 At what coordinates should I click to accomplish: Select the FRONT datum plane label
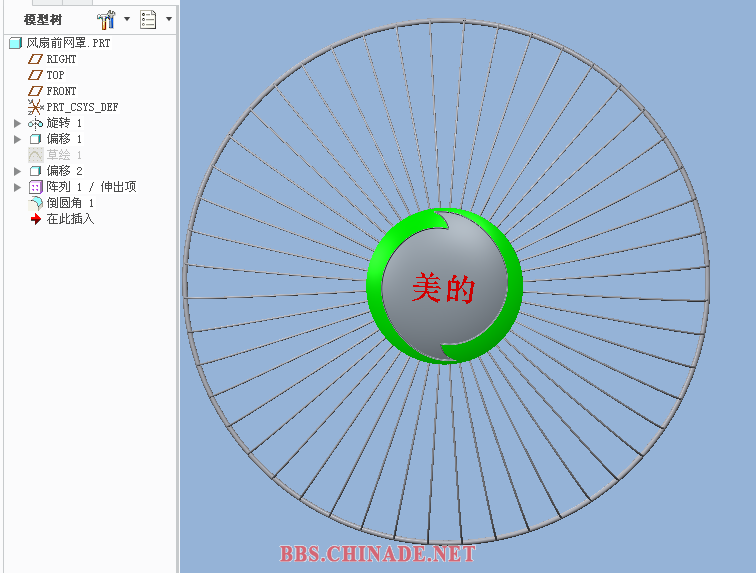61,91
